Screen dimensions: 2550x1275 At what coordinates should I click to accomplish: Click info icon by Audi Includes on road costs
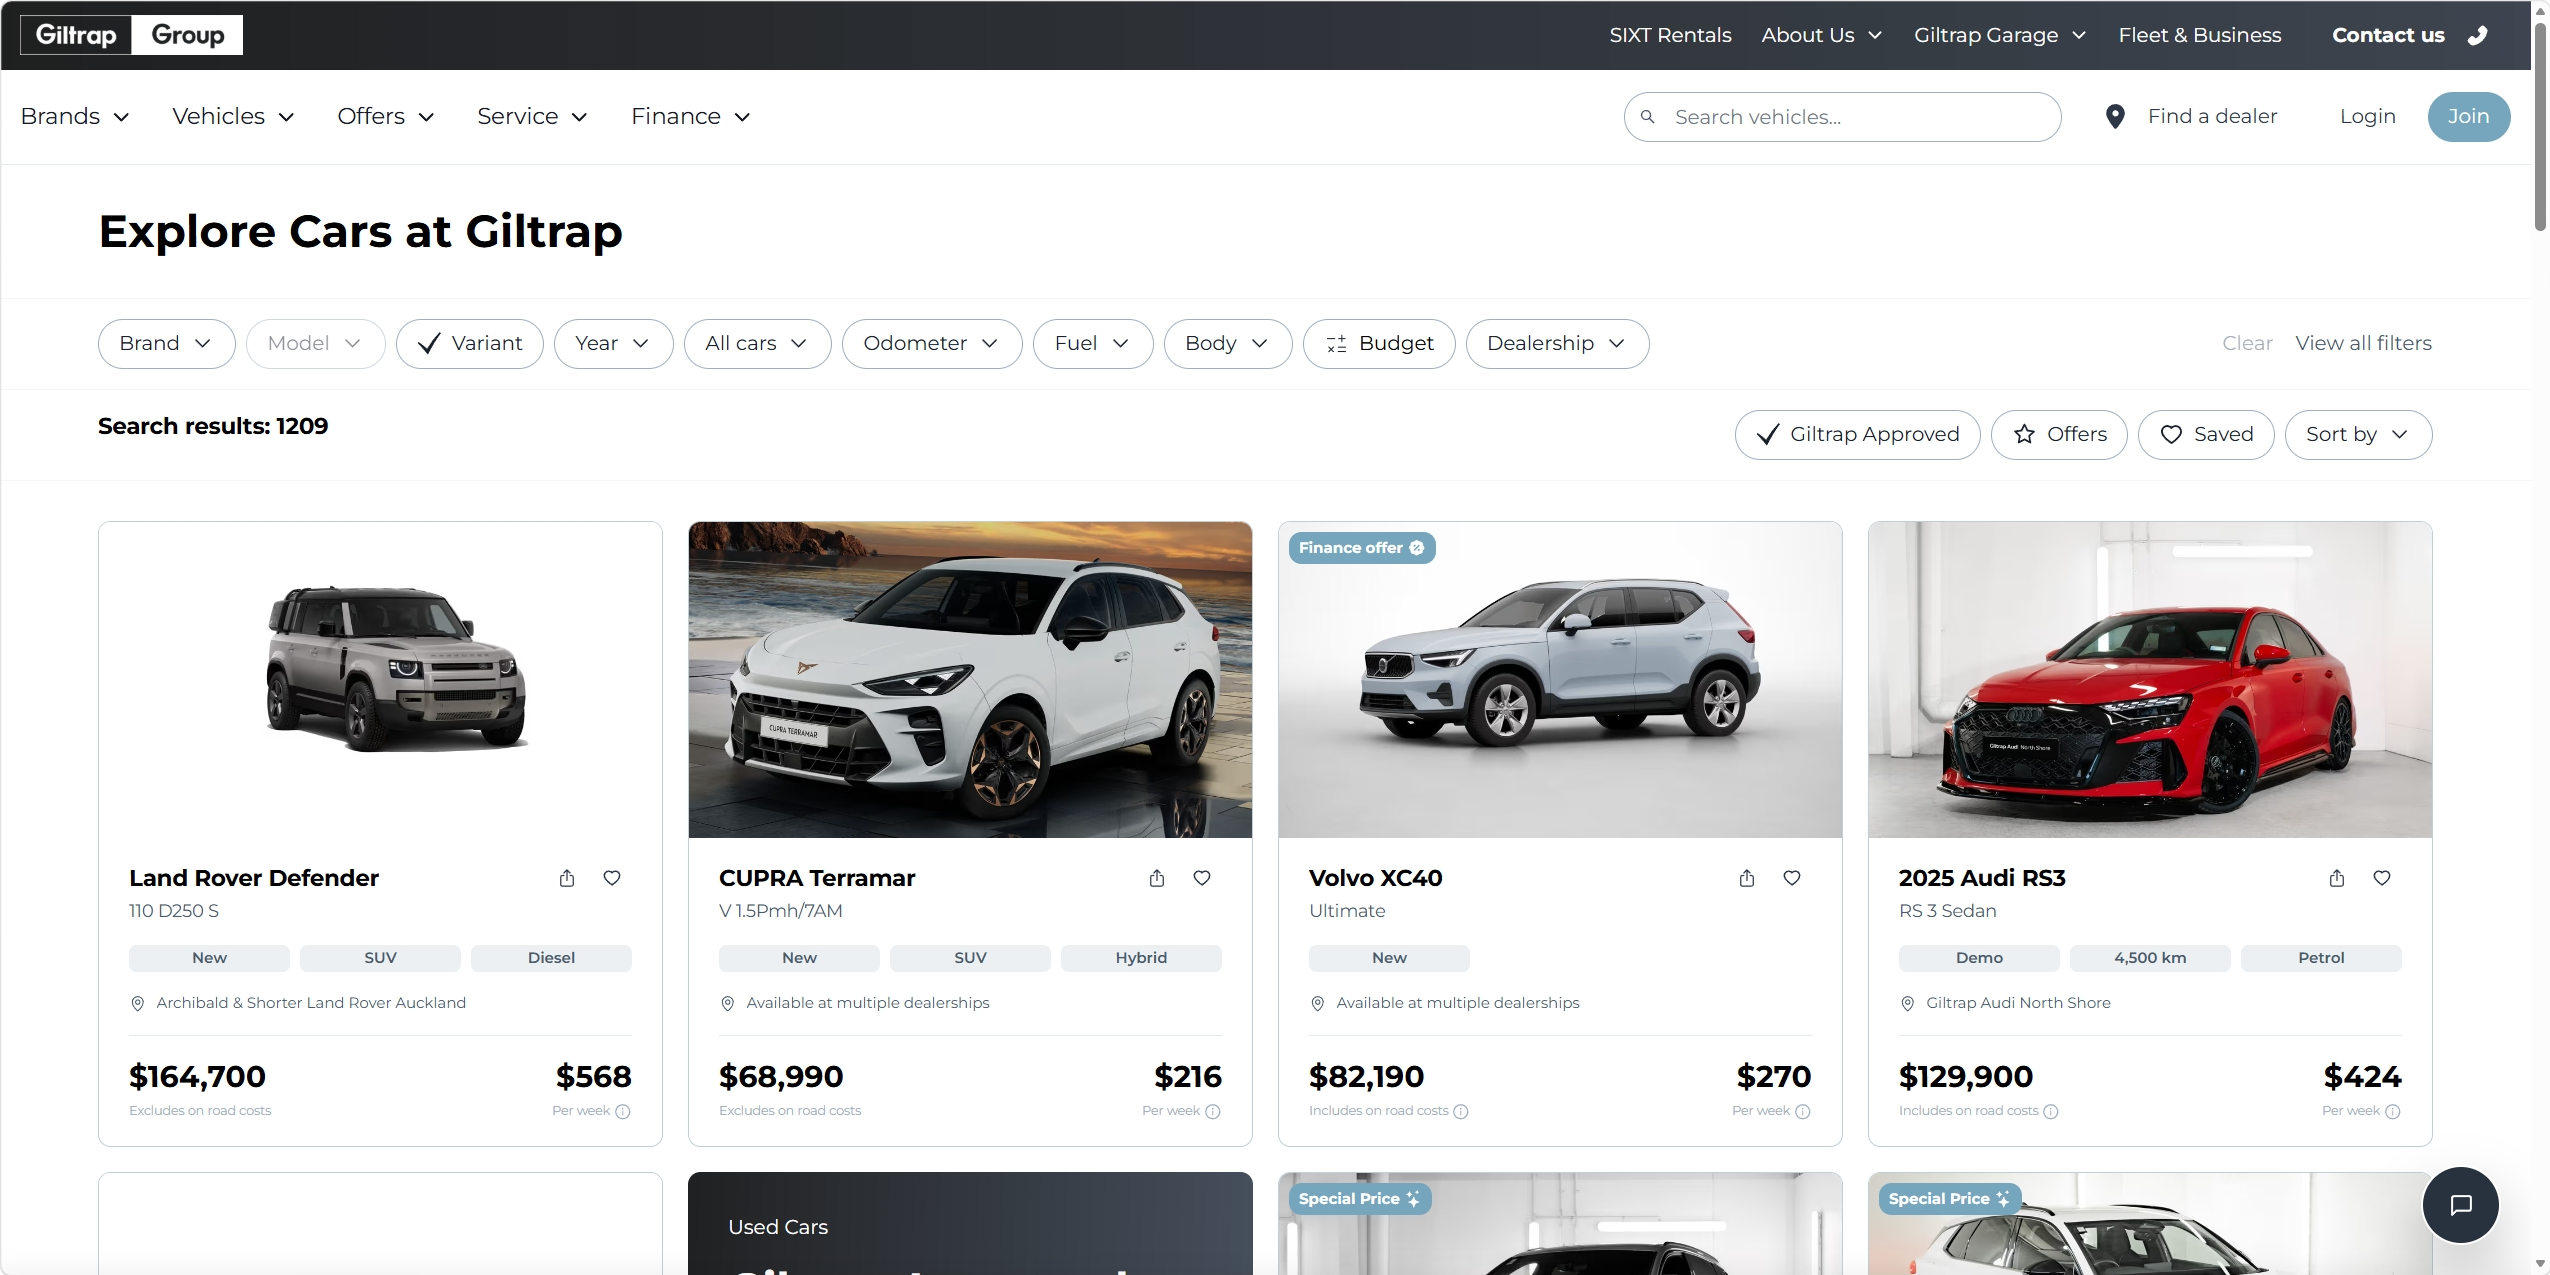coord(2051,1112)
